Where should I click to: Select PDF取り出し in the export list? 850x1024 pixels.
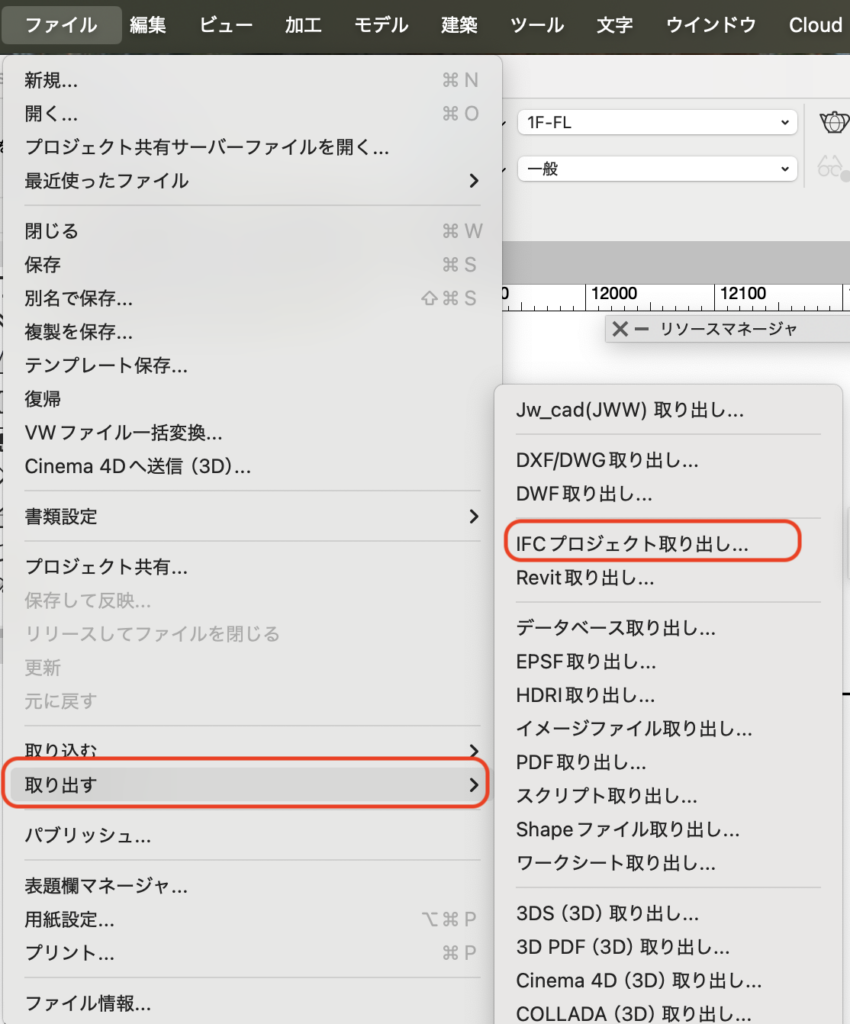click(581, 763)
